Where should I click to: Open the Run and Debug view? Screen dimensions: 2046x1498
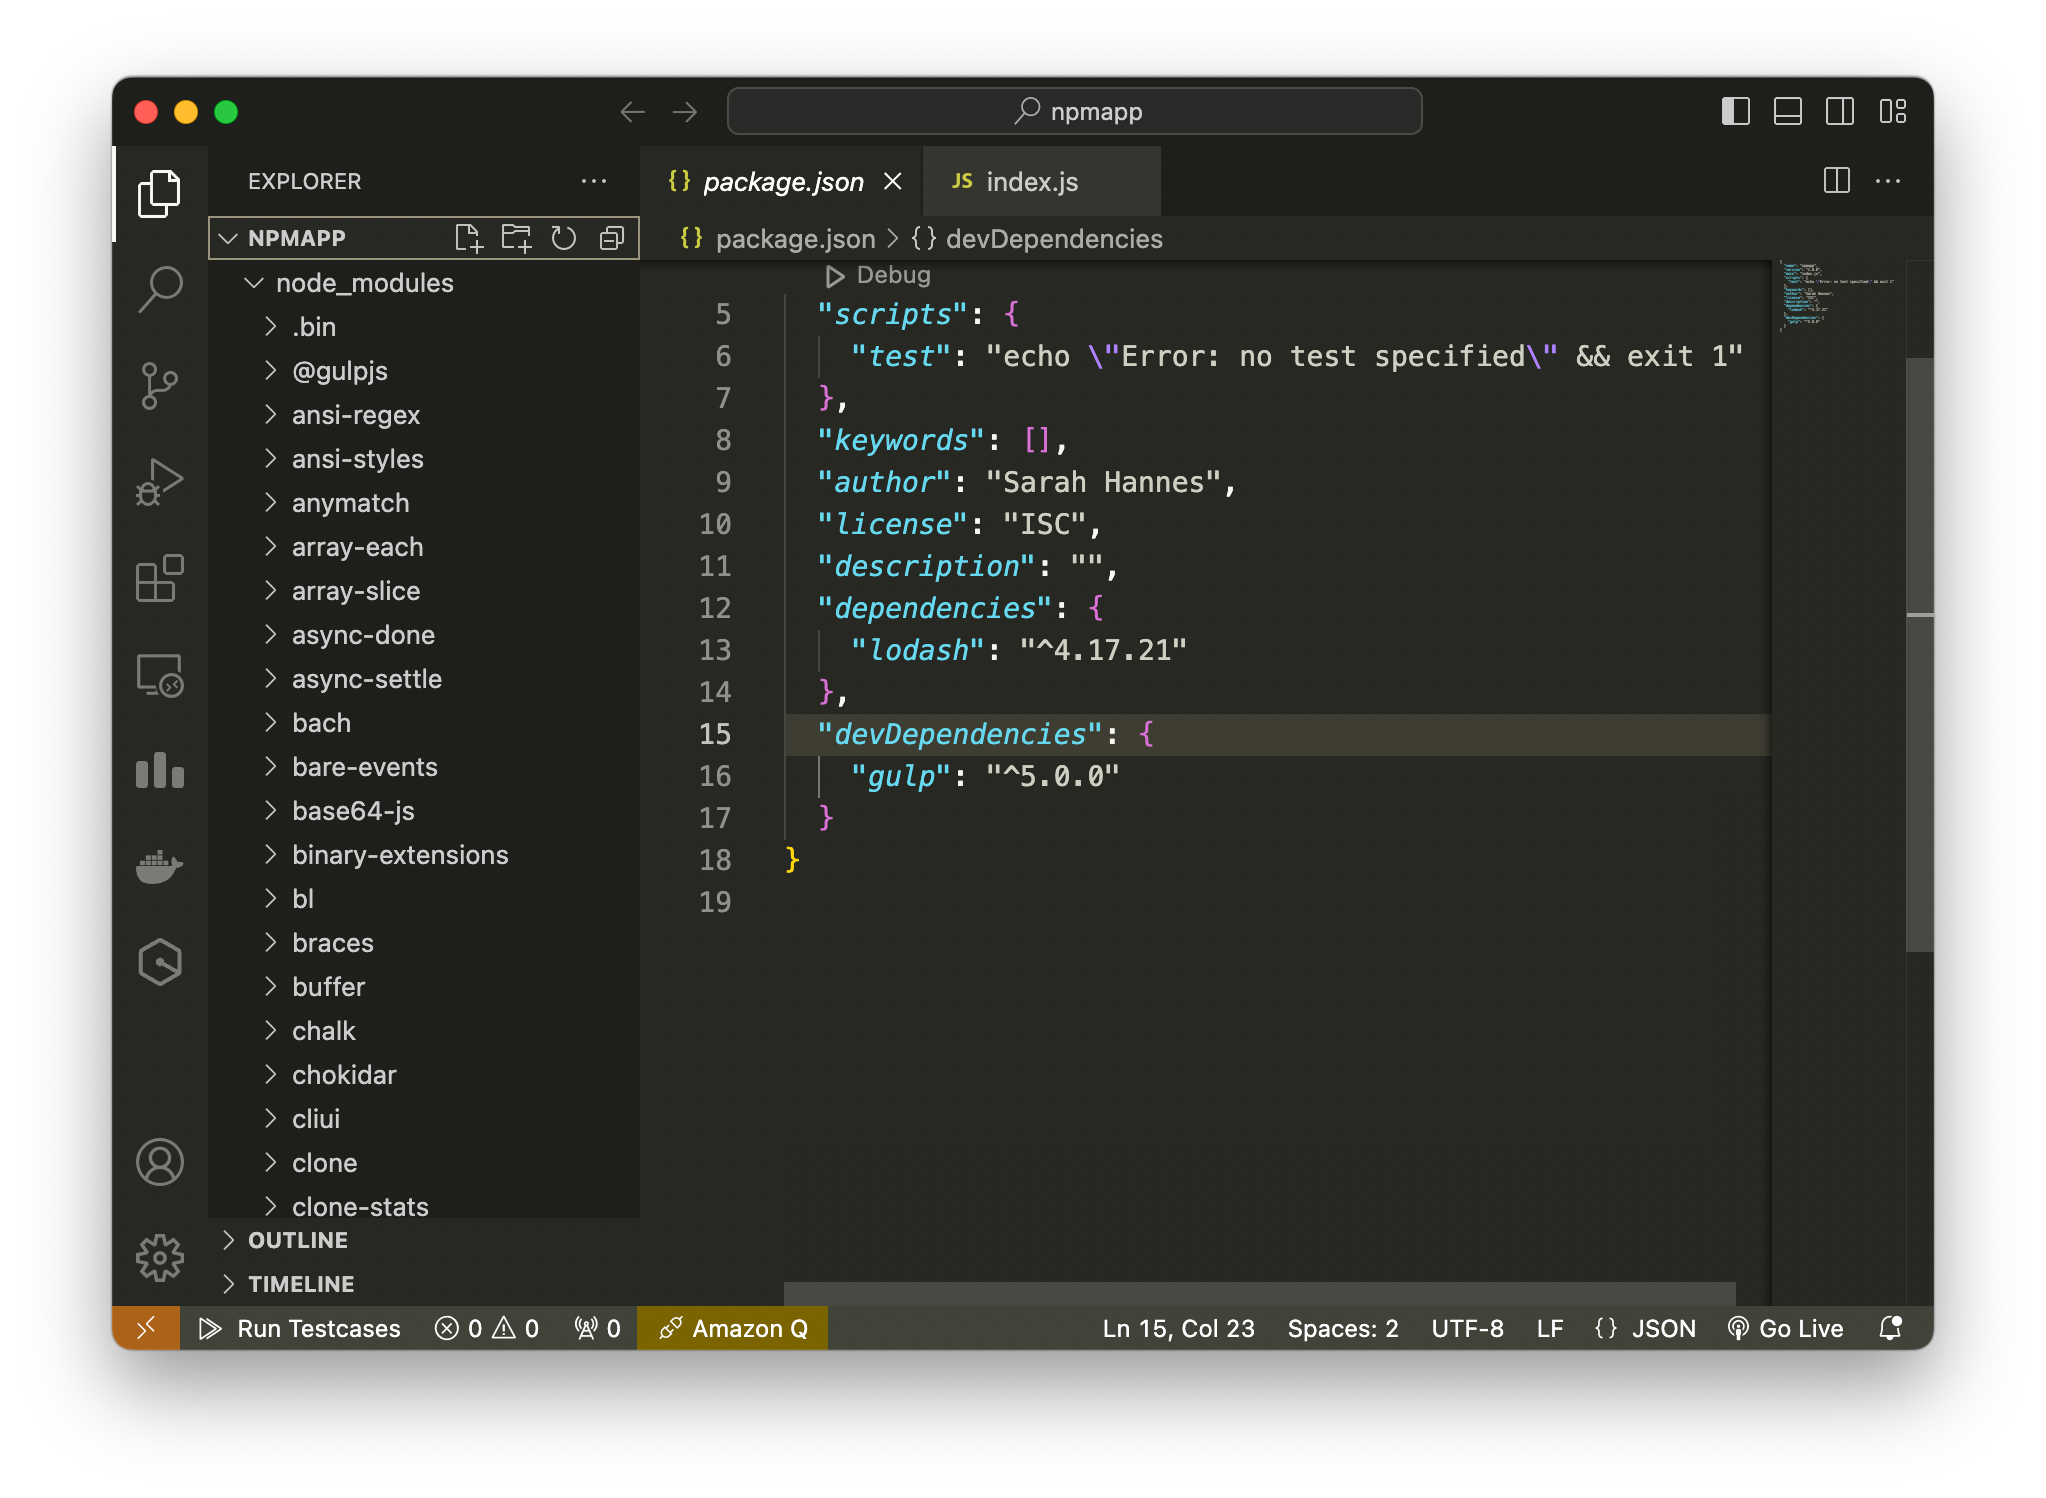[x=159, y=482]
